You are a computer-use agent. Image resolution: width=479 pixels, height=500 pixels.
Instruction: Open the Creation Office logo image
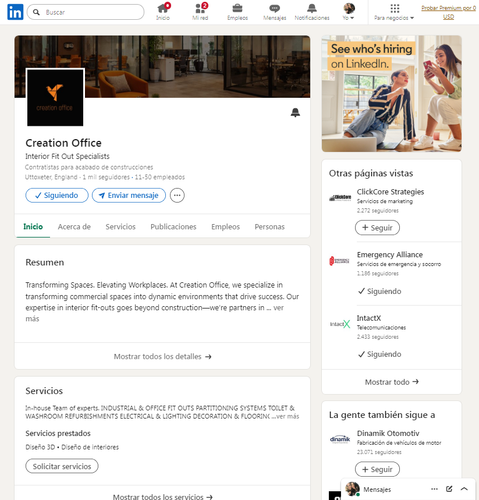(x=55, y=98)
